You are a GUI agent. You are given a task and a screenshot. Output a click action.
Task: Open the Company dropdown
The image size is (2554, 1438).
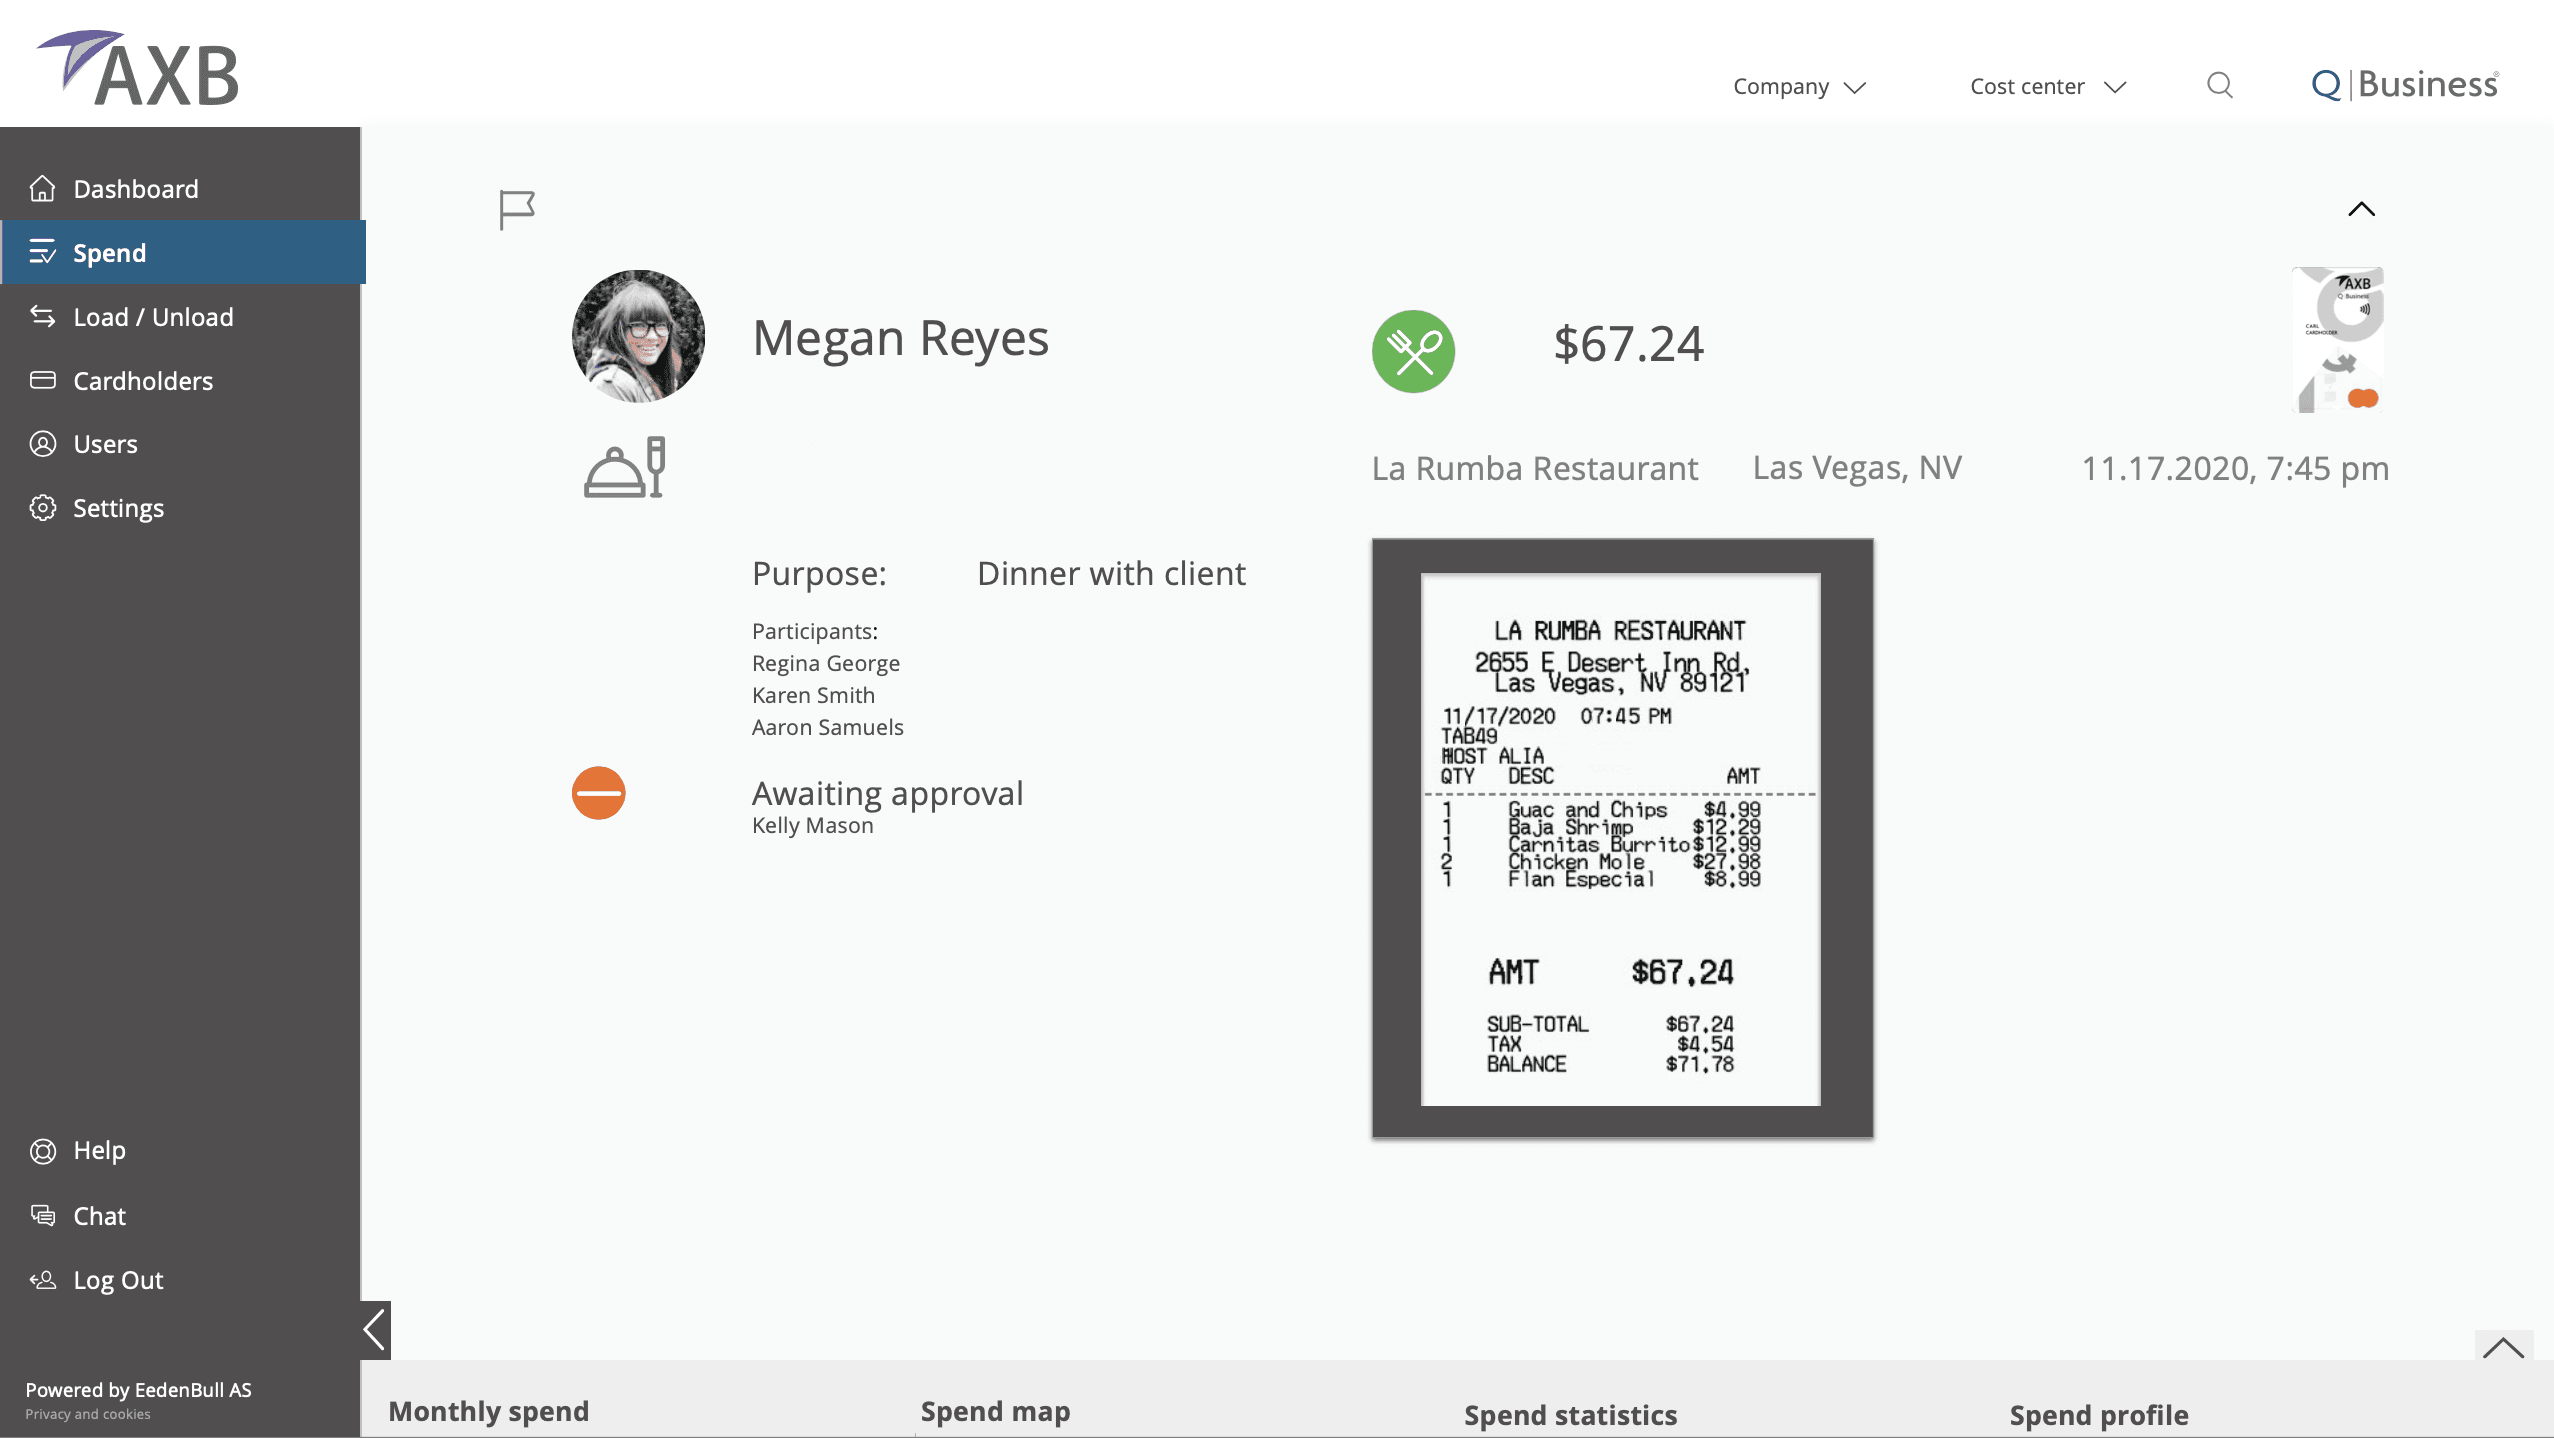pos(1798,87)
